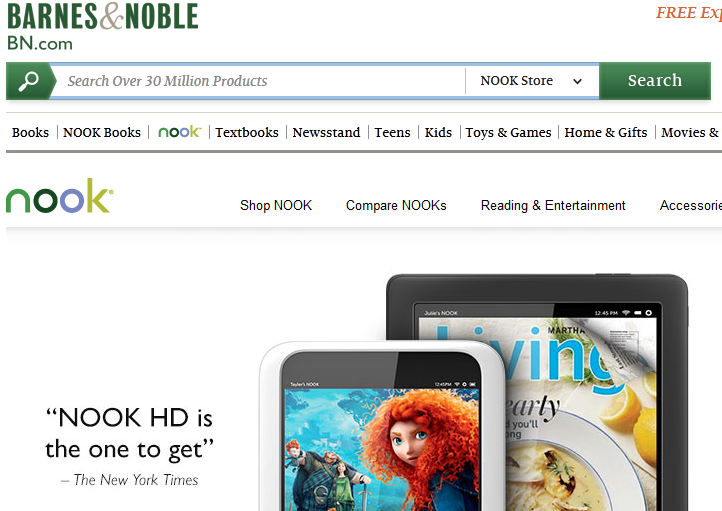Click the Compare NOOKs link
722x511 pixels.
click(x=396, y=205)
